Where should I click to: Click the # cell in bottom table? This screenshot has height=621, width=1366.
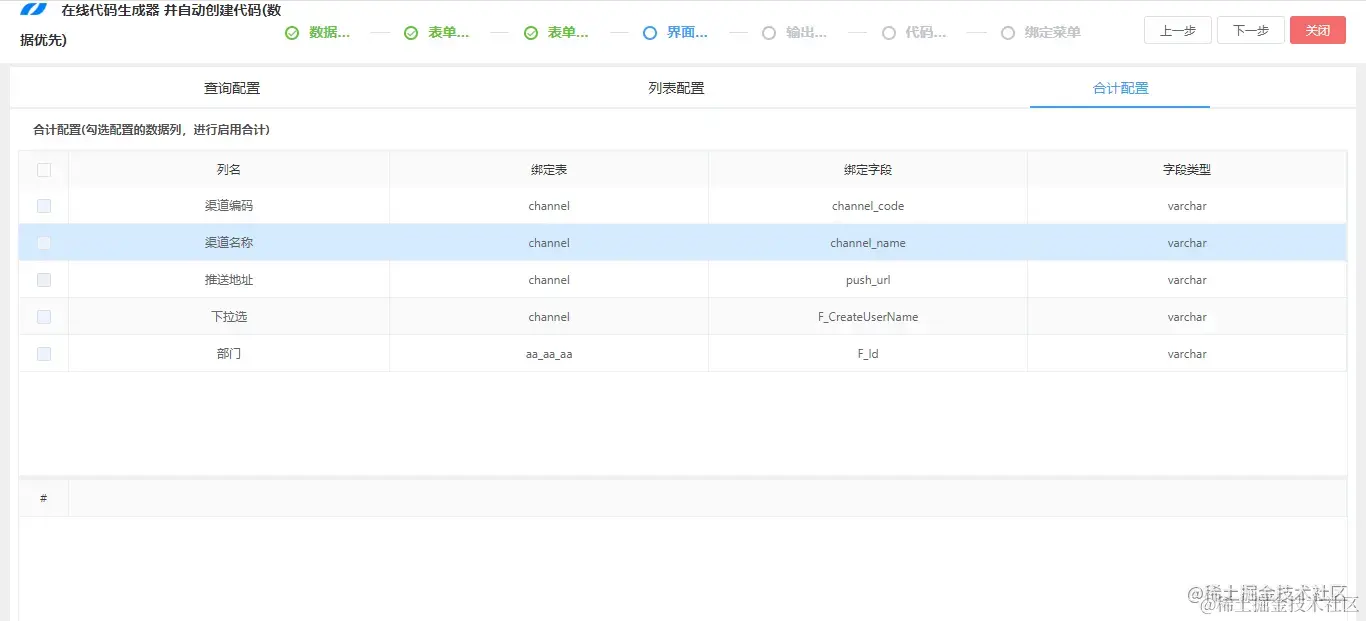(x=43, y=497)
